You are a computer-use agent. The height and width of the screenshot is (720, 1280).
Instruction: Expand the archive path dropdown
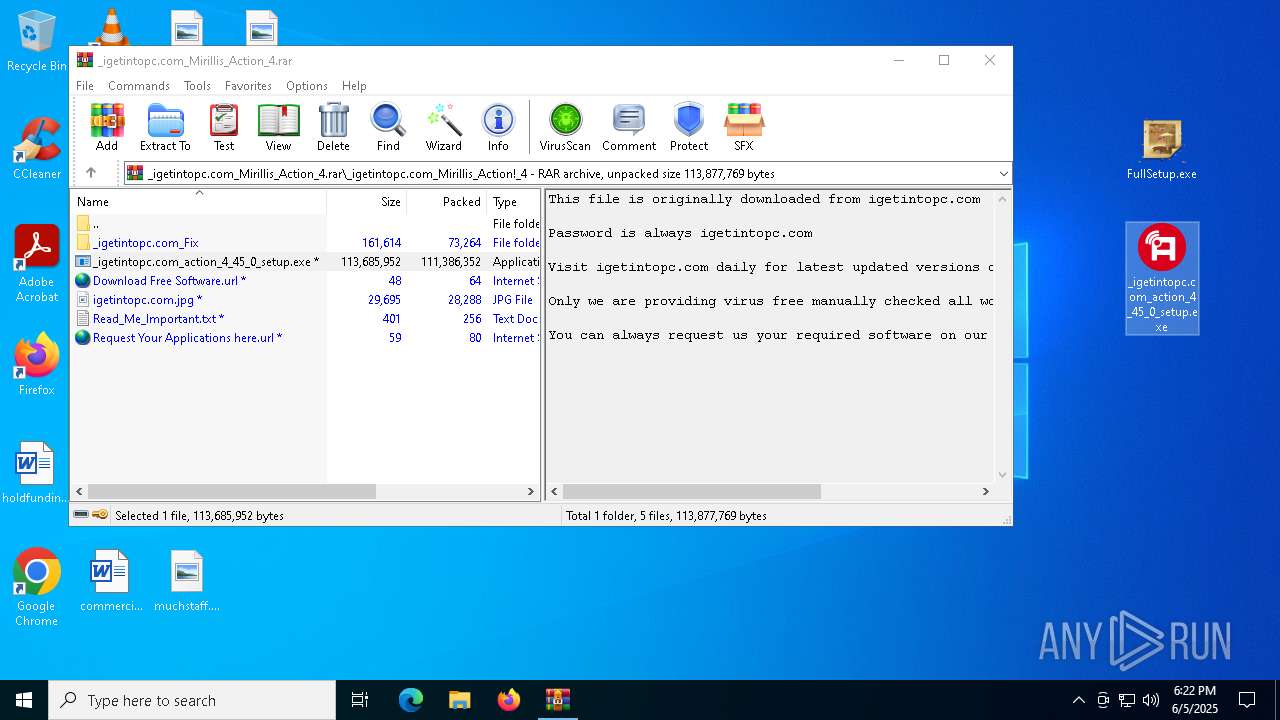point(1003,173)
